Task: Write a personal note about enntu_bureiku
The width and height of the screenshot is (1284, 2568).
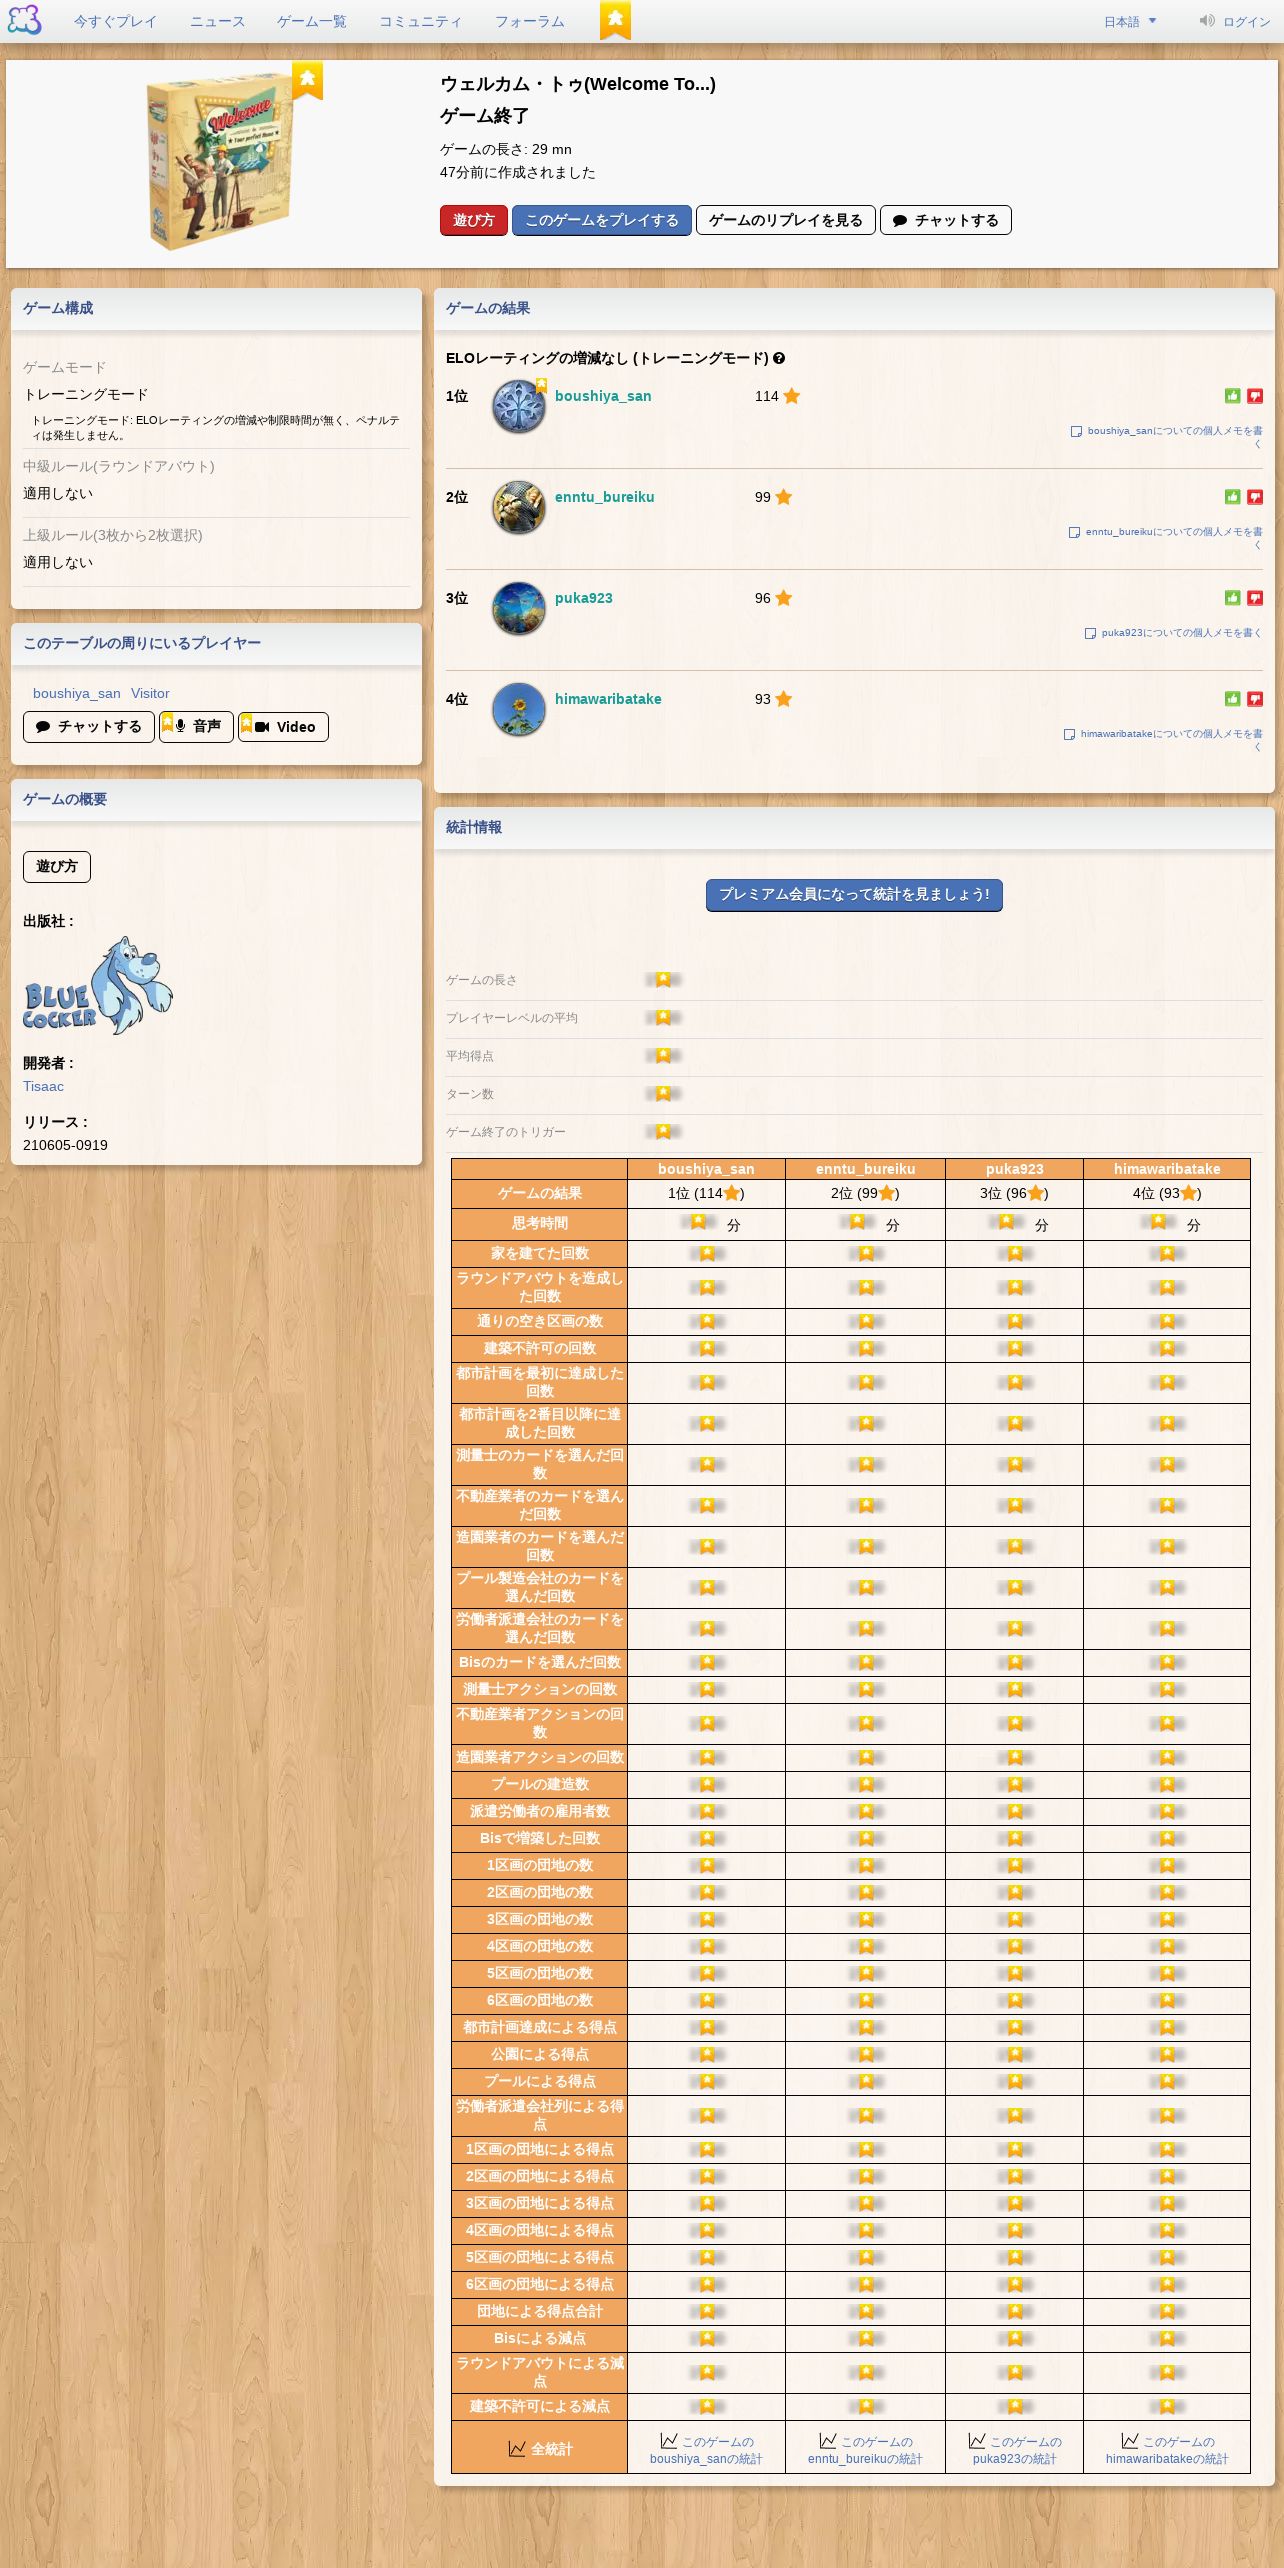Action: 1165,538
